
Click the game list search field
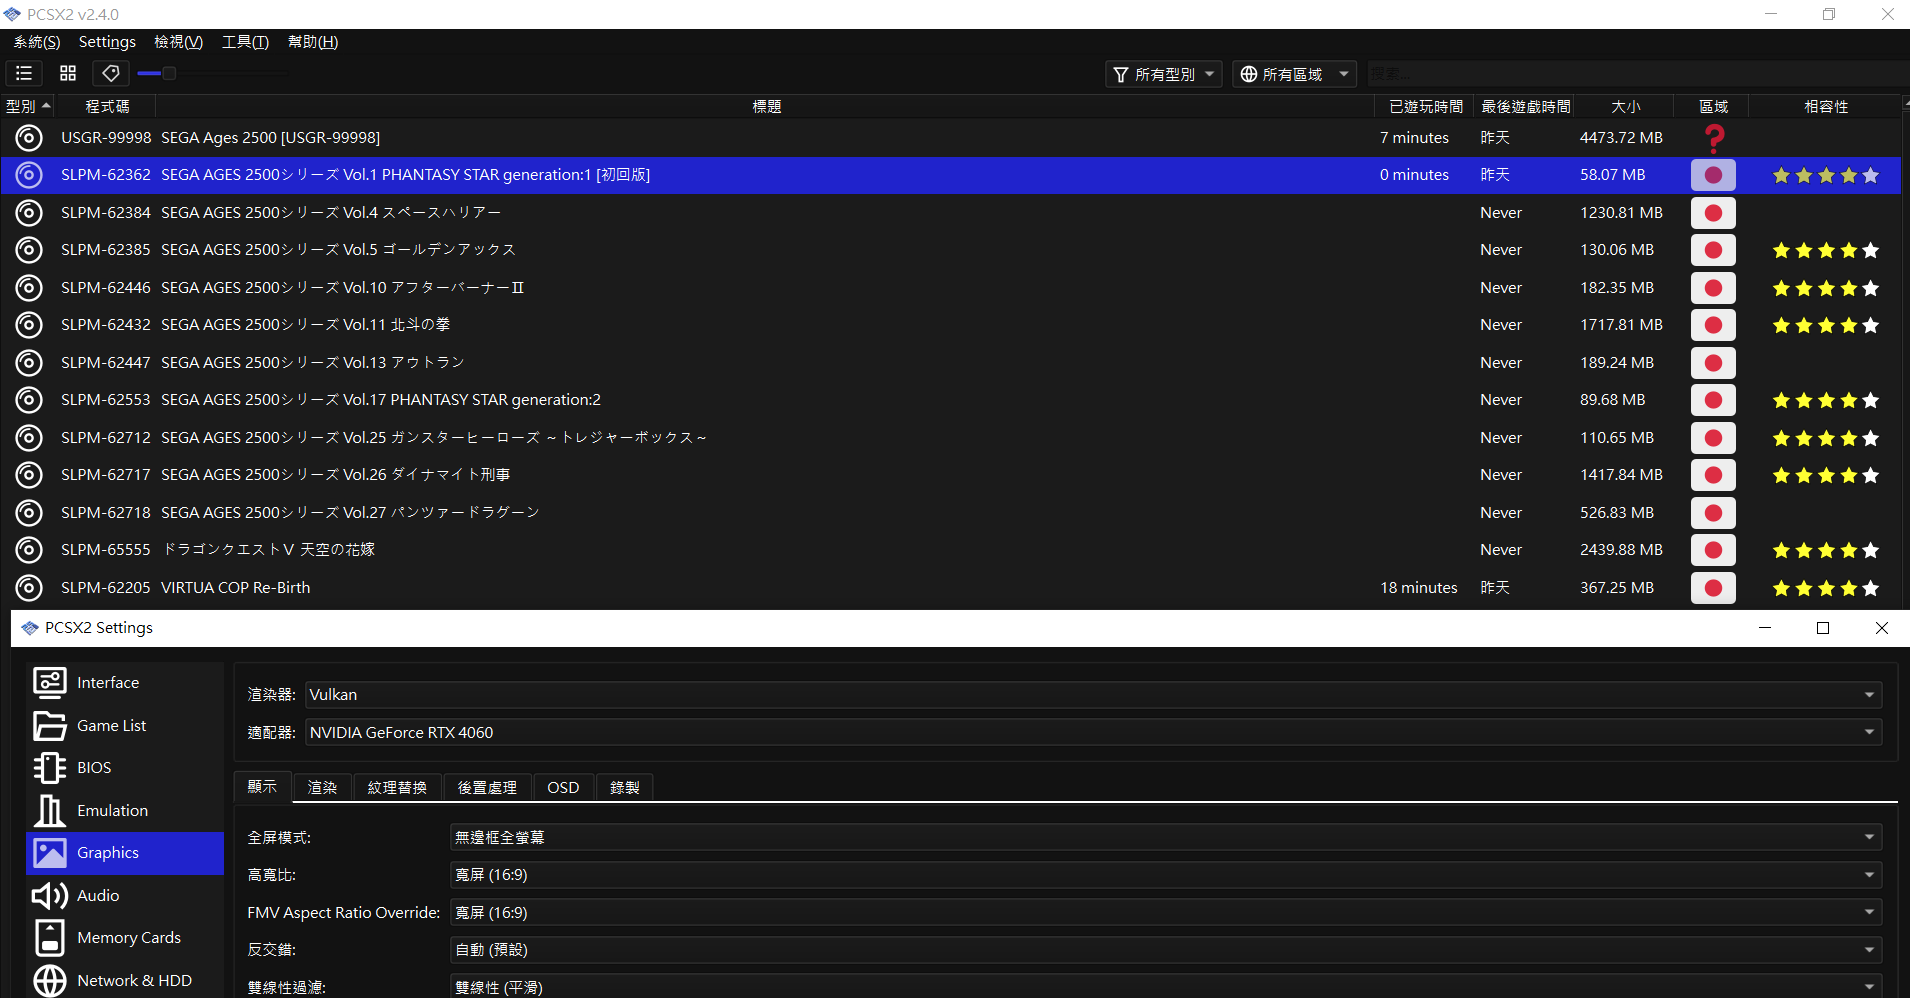tap(1630, 74)
